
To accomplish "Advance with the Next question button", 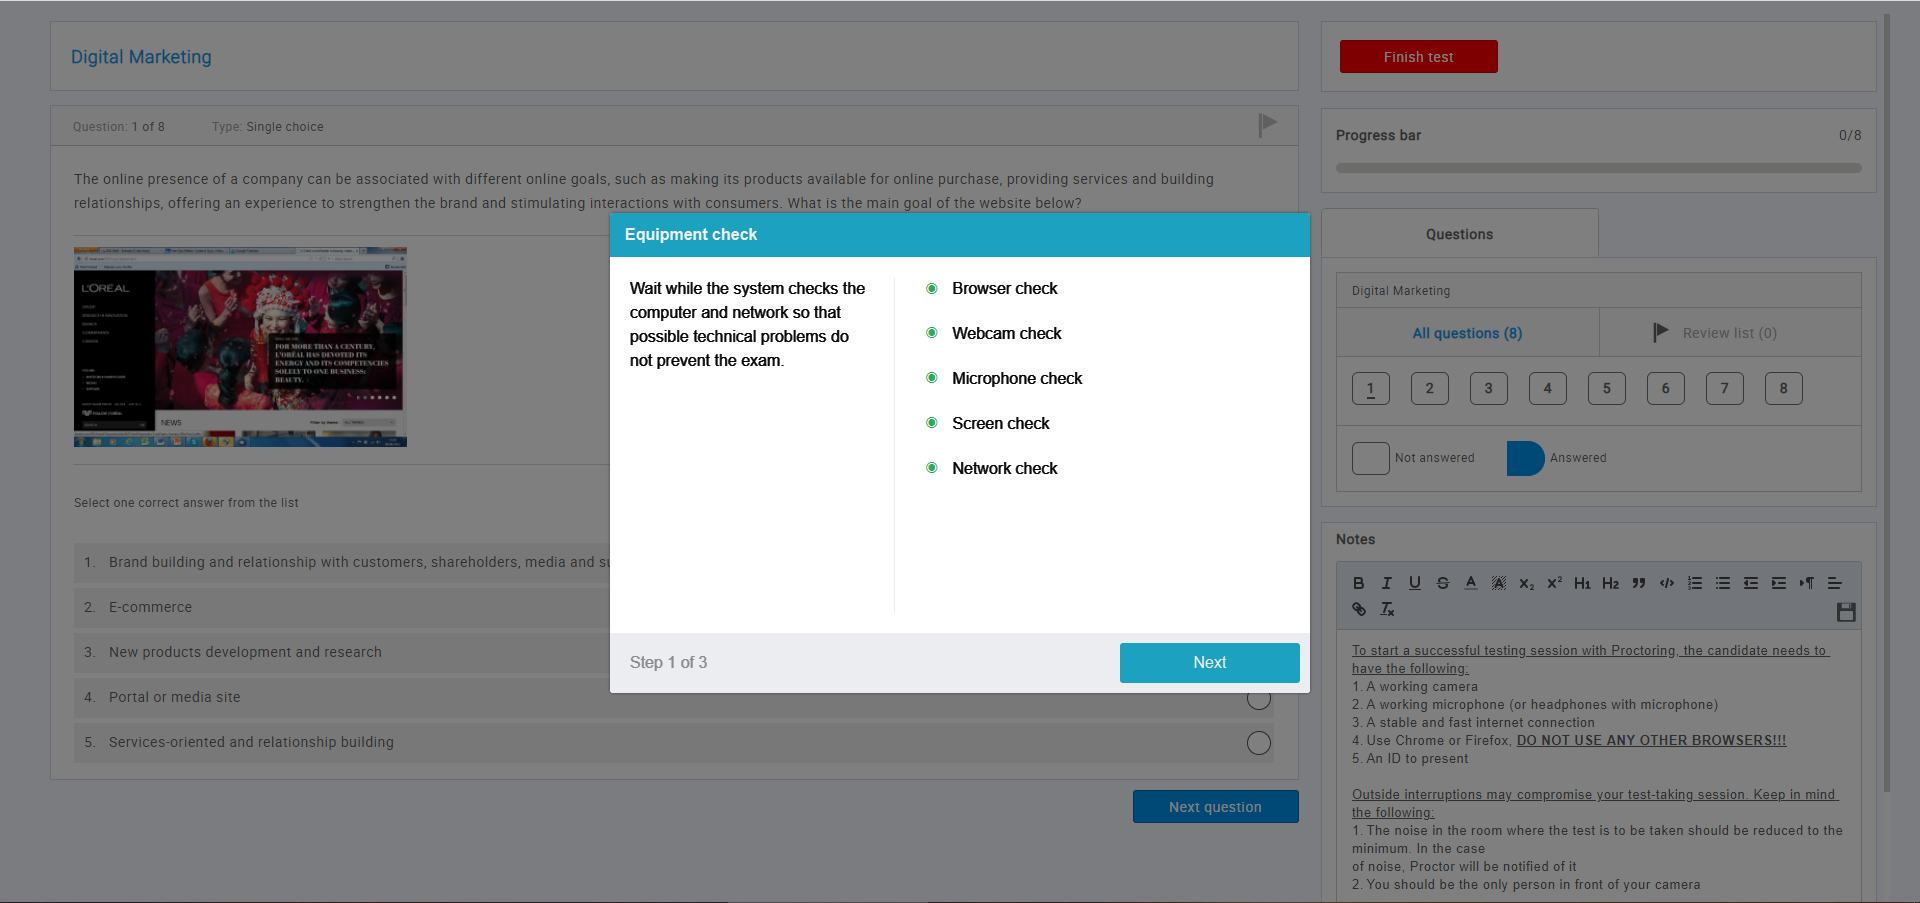I will click(x=1215, y=806).
